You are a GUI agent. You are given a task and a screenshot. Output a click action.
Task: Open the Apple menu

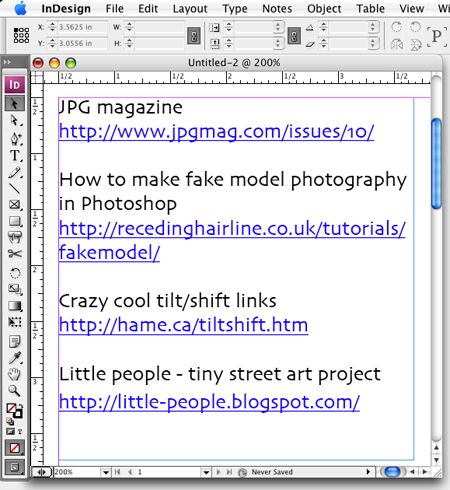pos(21,8)
